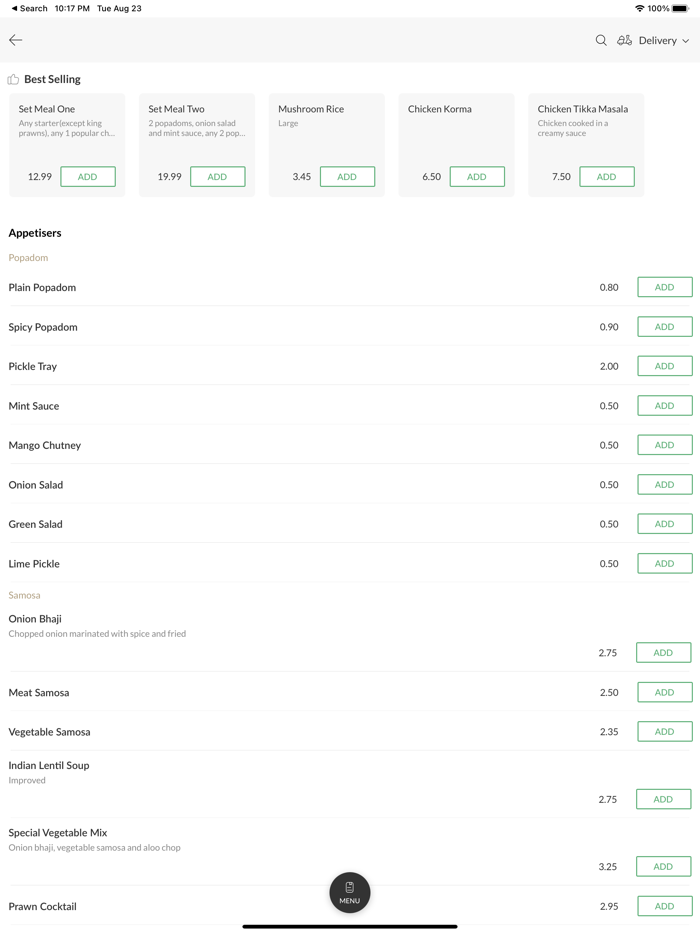Tap the back arrow icon
Image resolution: width=700 pixels, height=934 pixels.
click(x=16, y=40)
